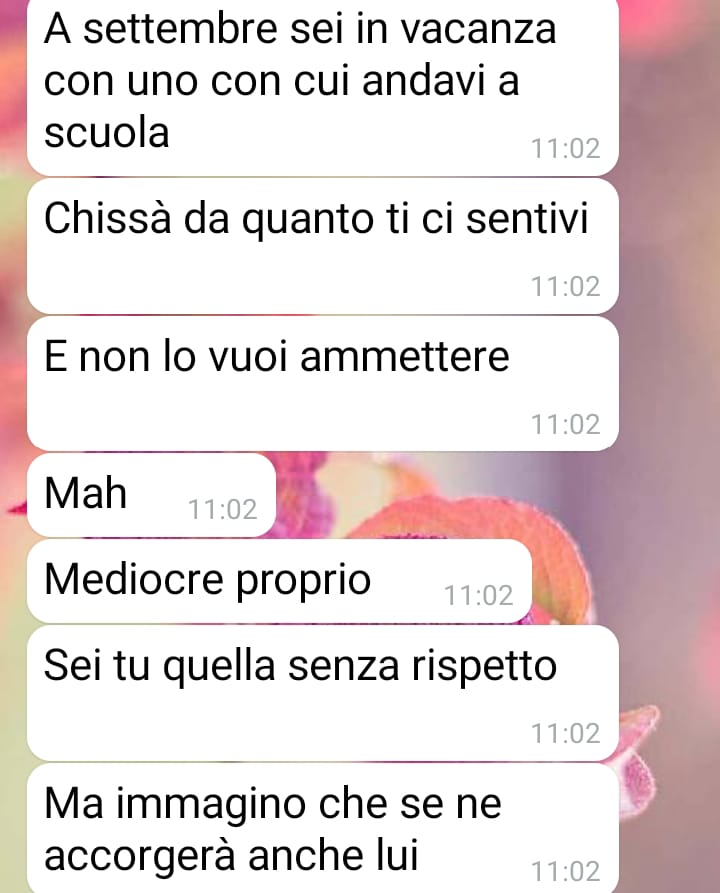Click the timestamp under 'Sei tu quella senza rispetto'
720x893 pixels.
[x=566, y=734]
